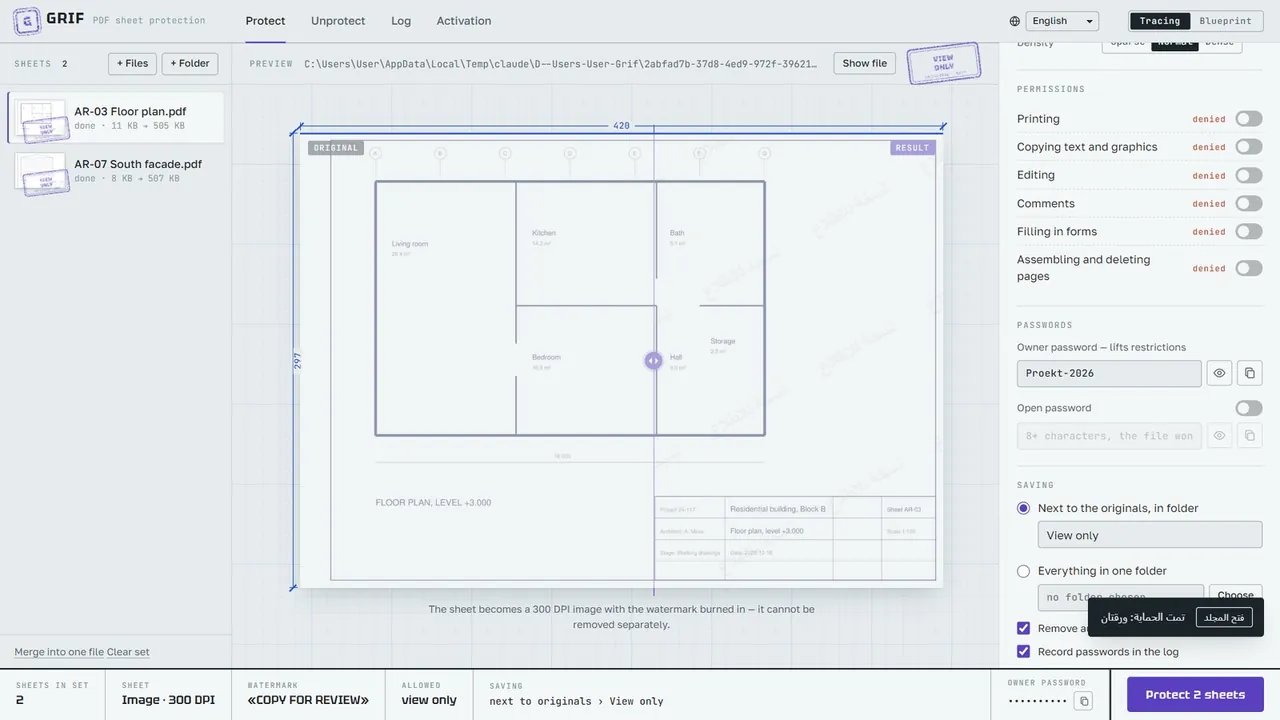Toggle the Printing permission switch

pos(1249,119)
